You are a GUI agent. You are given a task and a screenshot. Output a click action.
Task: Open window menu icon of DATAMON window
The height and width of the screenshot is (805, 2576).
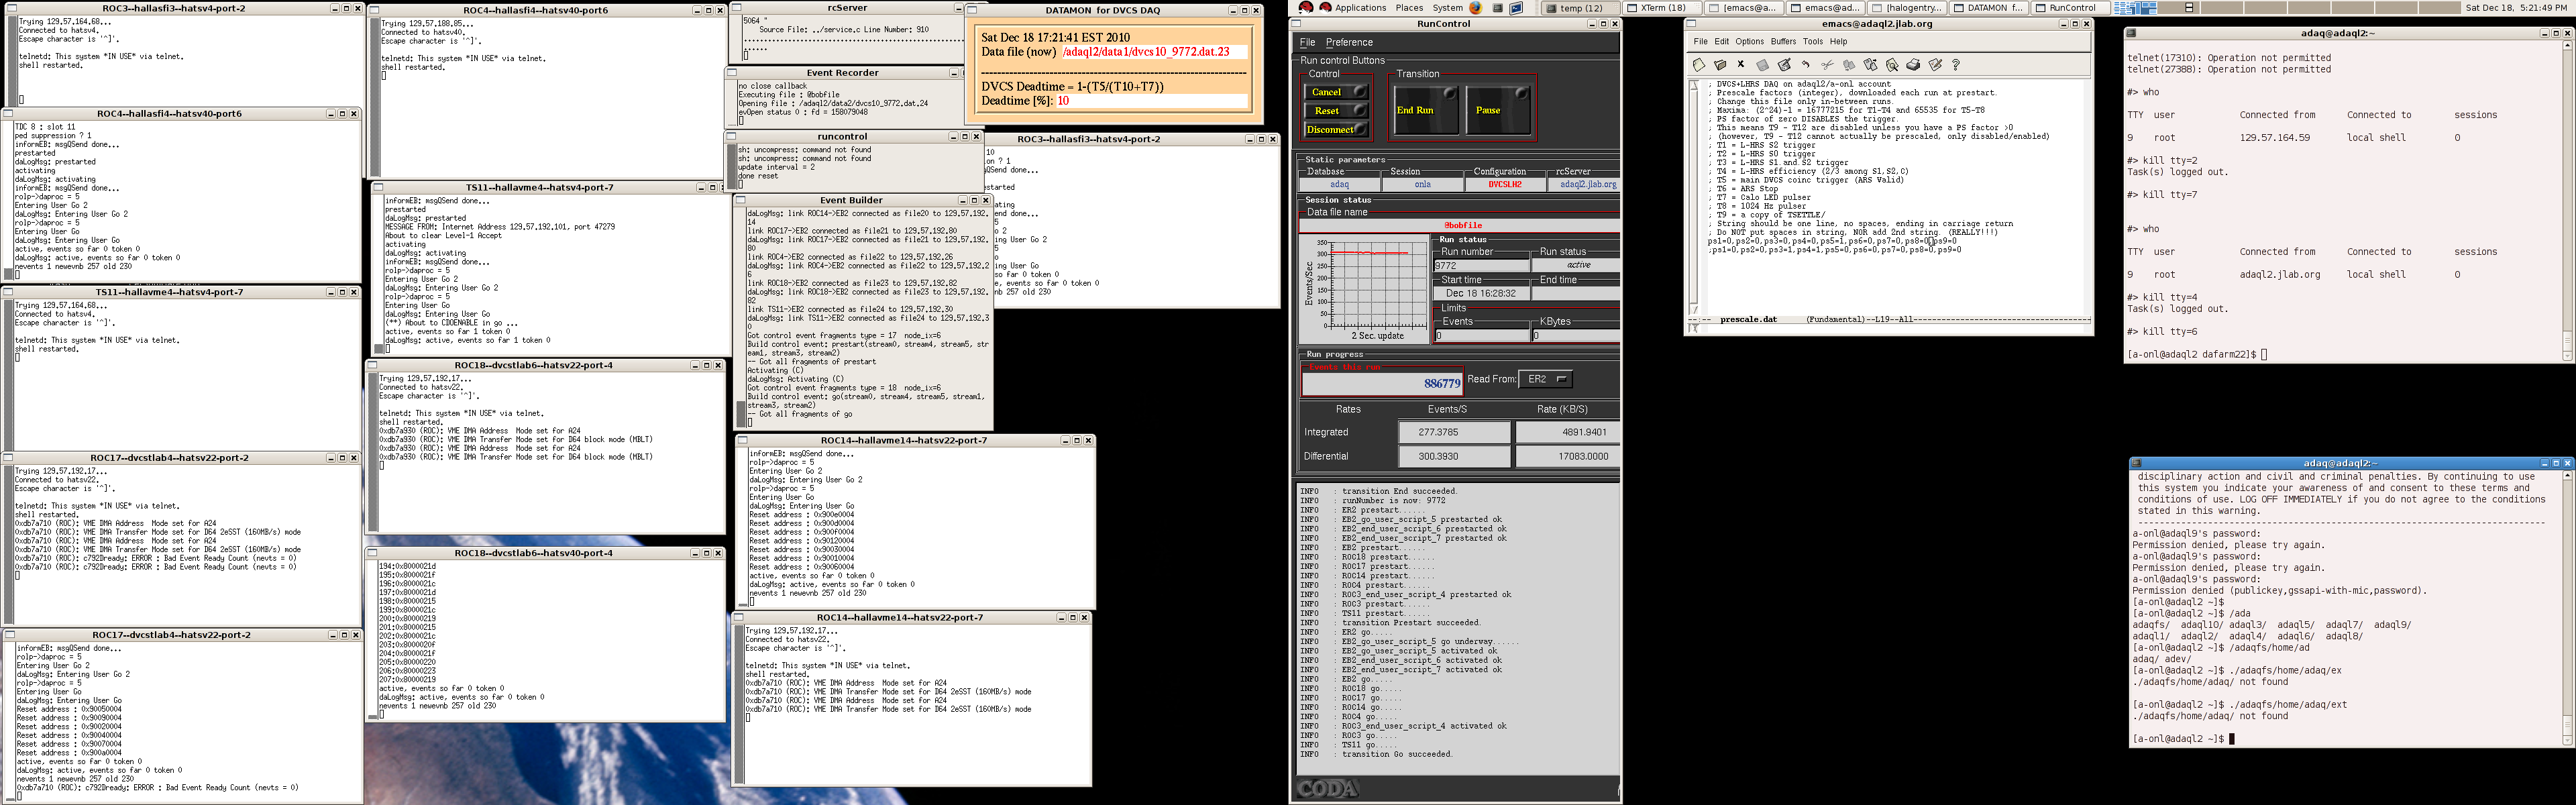(x=971, y=10)
